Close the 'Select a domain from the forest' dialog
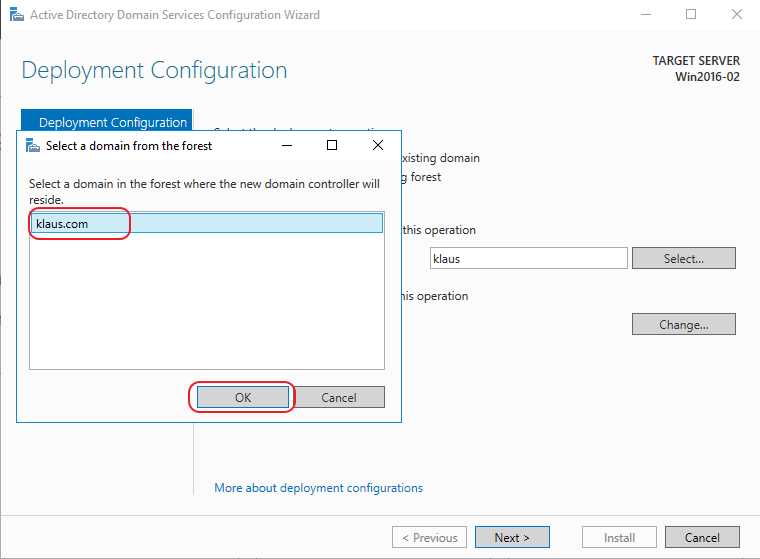Image resolution: width=760 pixels, height=559 pixels. click(378, 145)
